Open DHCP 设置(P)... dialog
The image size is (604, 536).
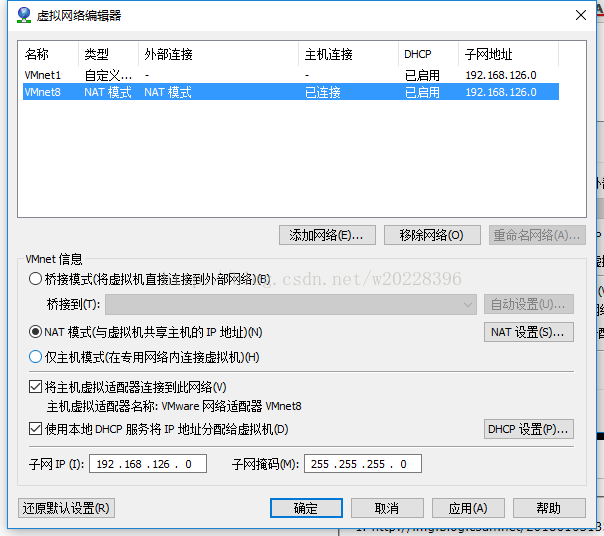click(528, 429)
